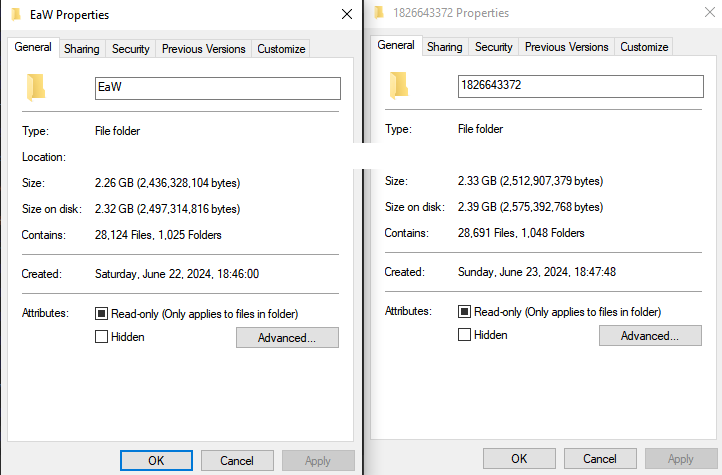Click the EaW folder name field
The width and height of the screenshot is (722, 475).
pyautogui.click(x=218, y=88)
